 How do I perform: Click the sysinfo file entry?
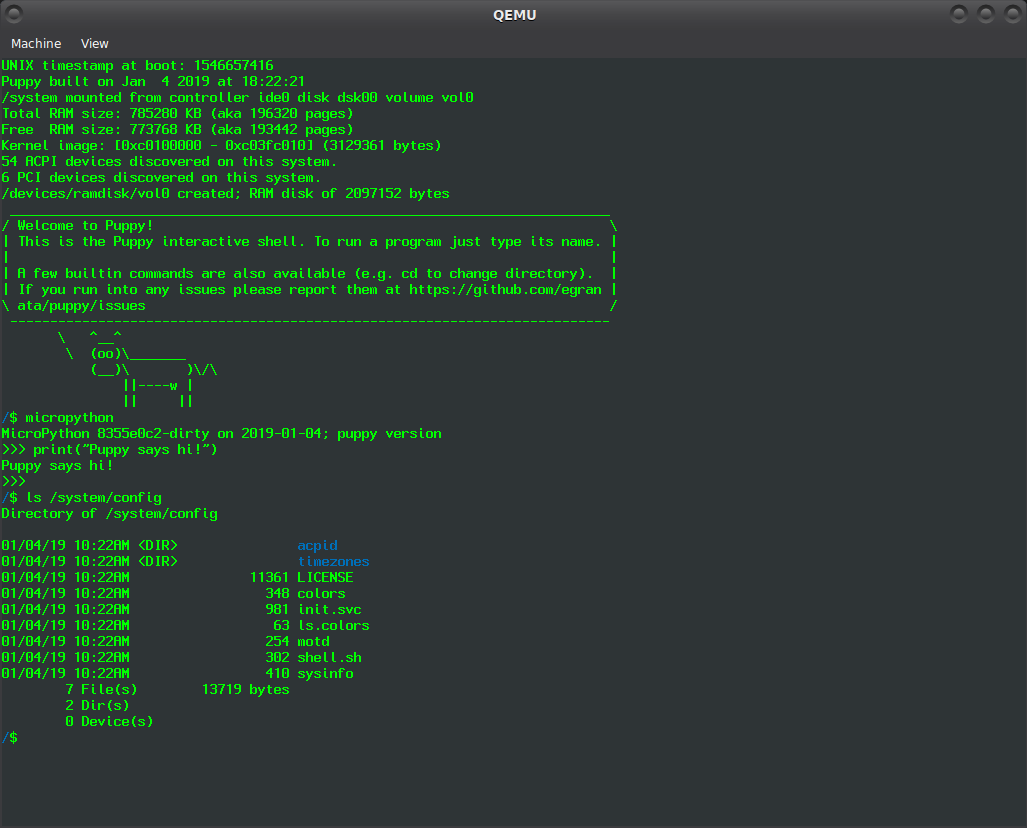(x=325, y=674)
